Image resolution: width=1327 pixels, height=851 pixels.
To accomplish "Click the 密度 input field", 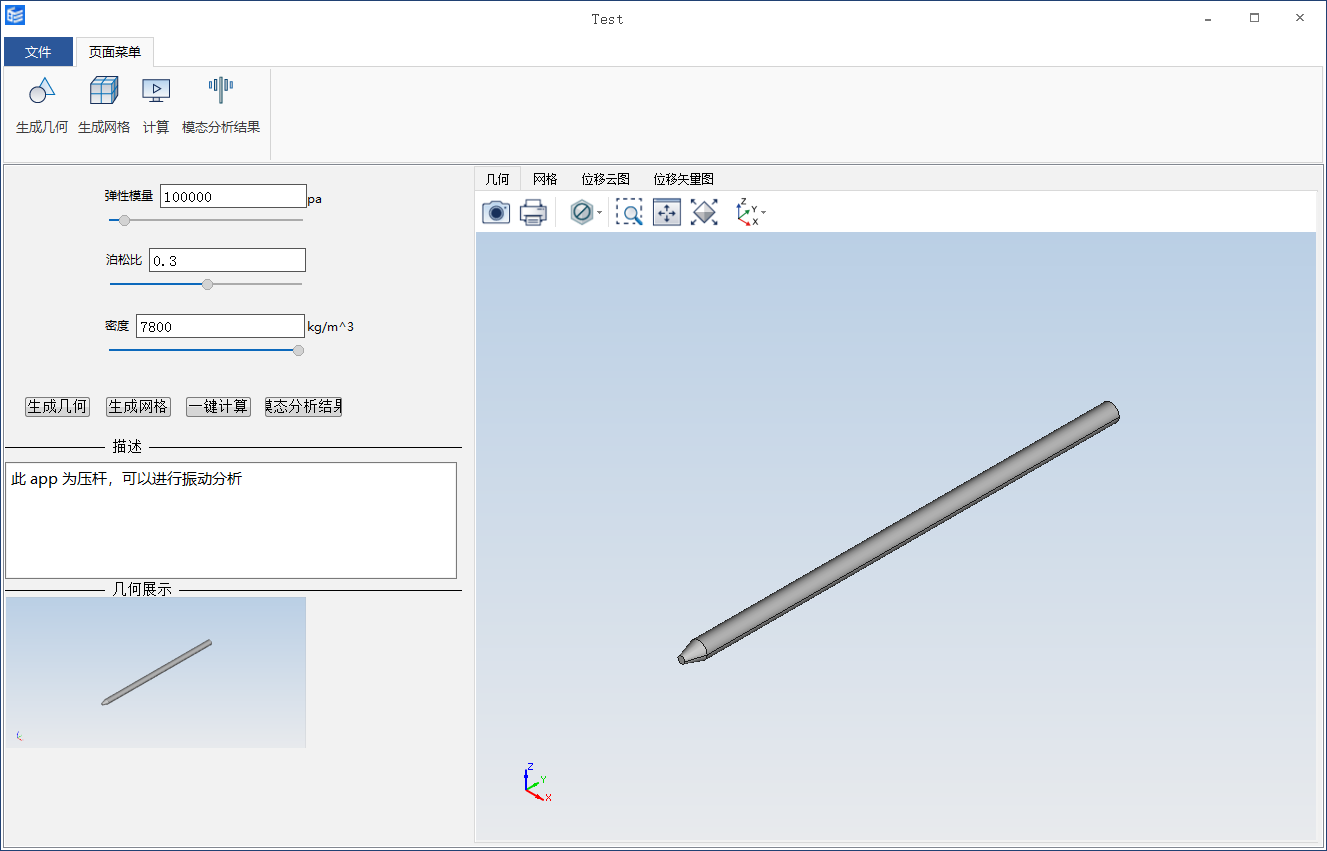I will [220, 326].
